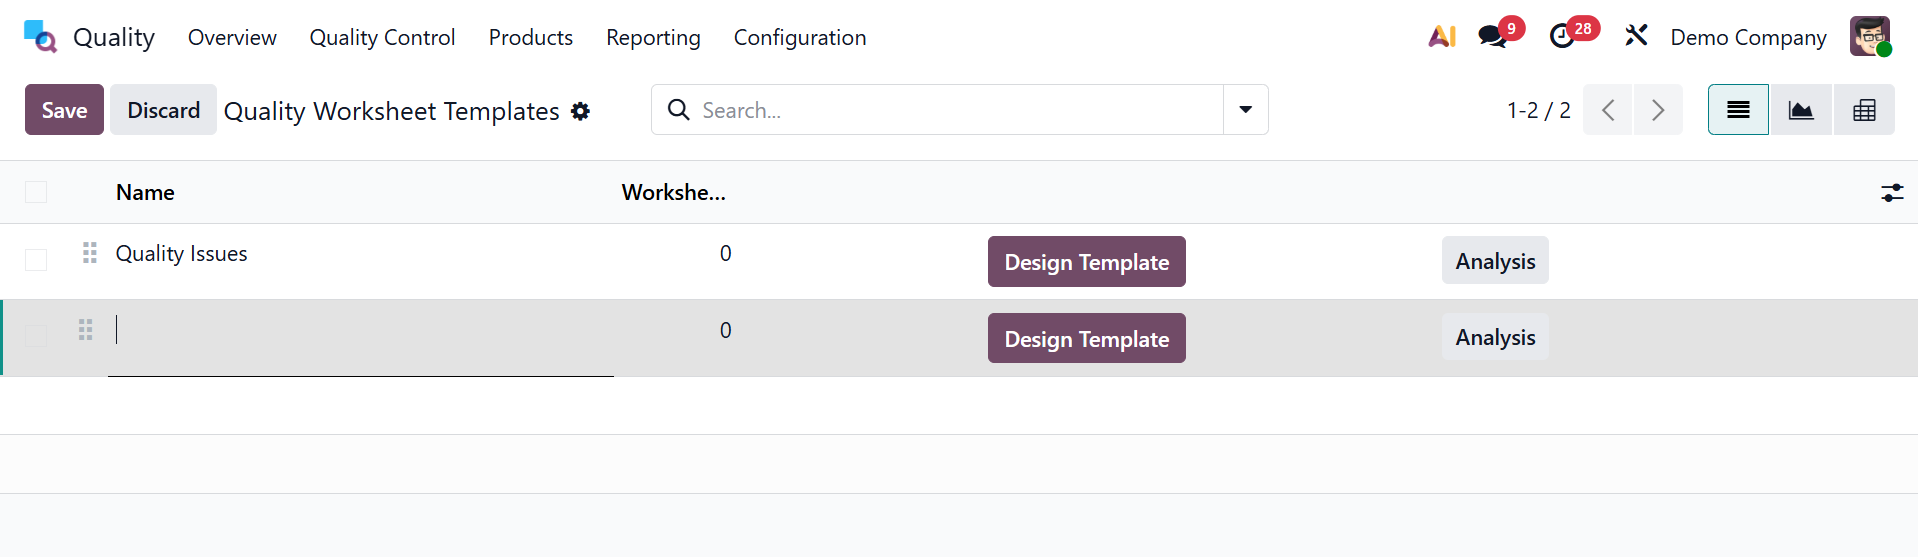
Task: Open the AI assistant icon
Action: pyautogui.click(x=1441, y=37)
